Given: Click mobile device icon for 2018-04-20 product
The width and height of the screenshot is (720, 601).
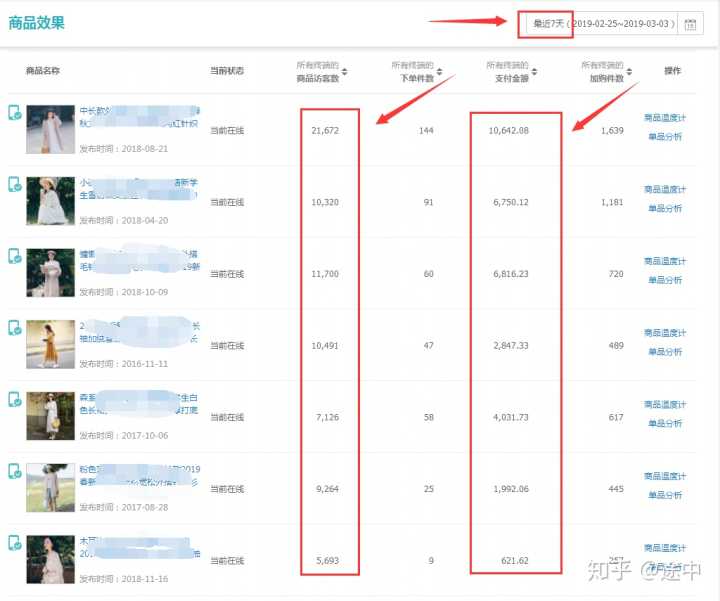Looking at the screenshot, I should (15, 185).
